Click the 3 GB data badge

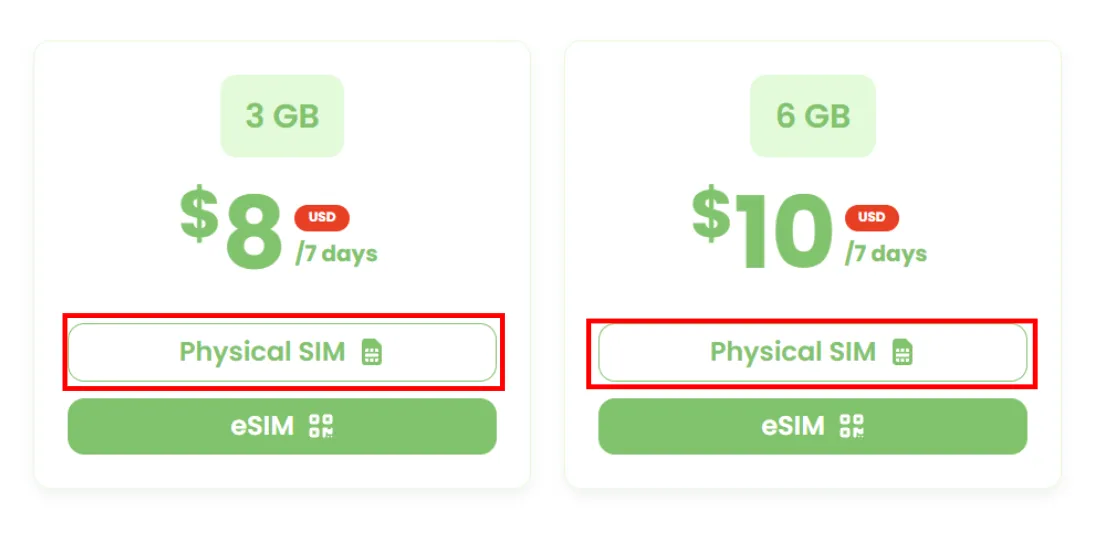[282, 116]
